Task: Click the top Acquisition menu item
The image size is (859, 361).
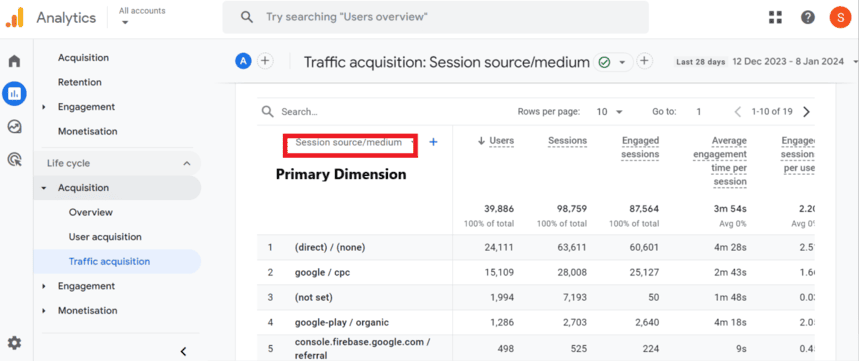Action: (x=83, y=58)
